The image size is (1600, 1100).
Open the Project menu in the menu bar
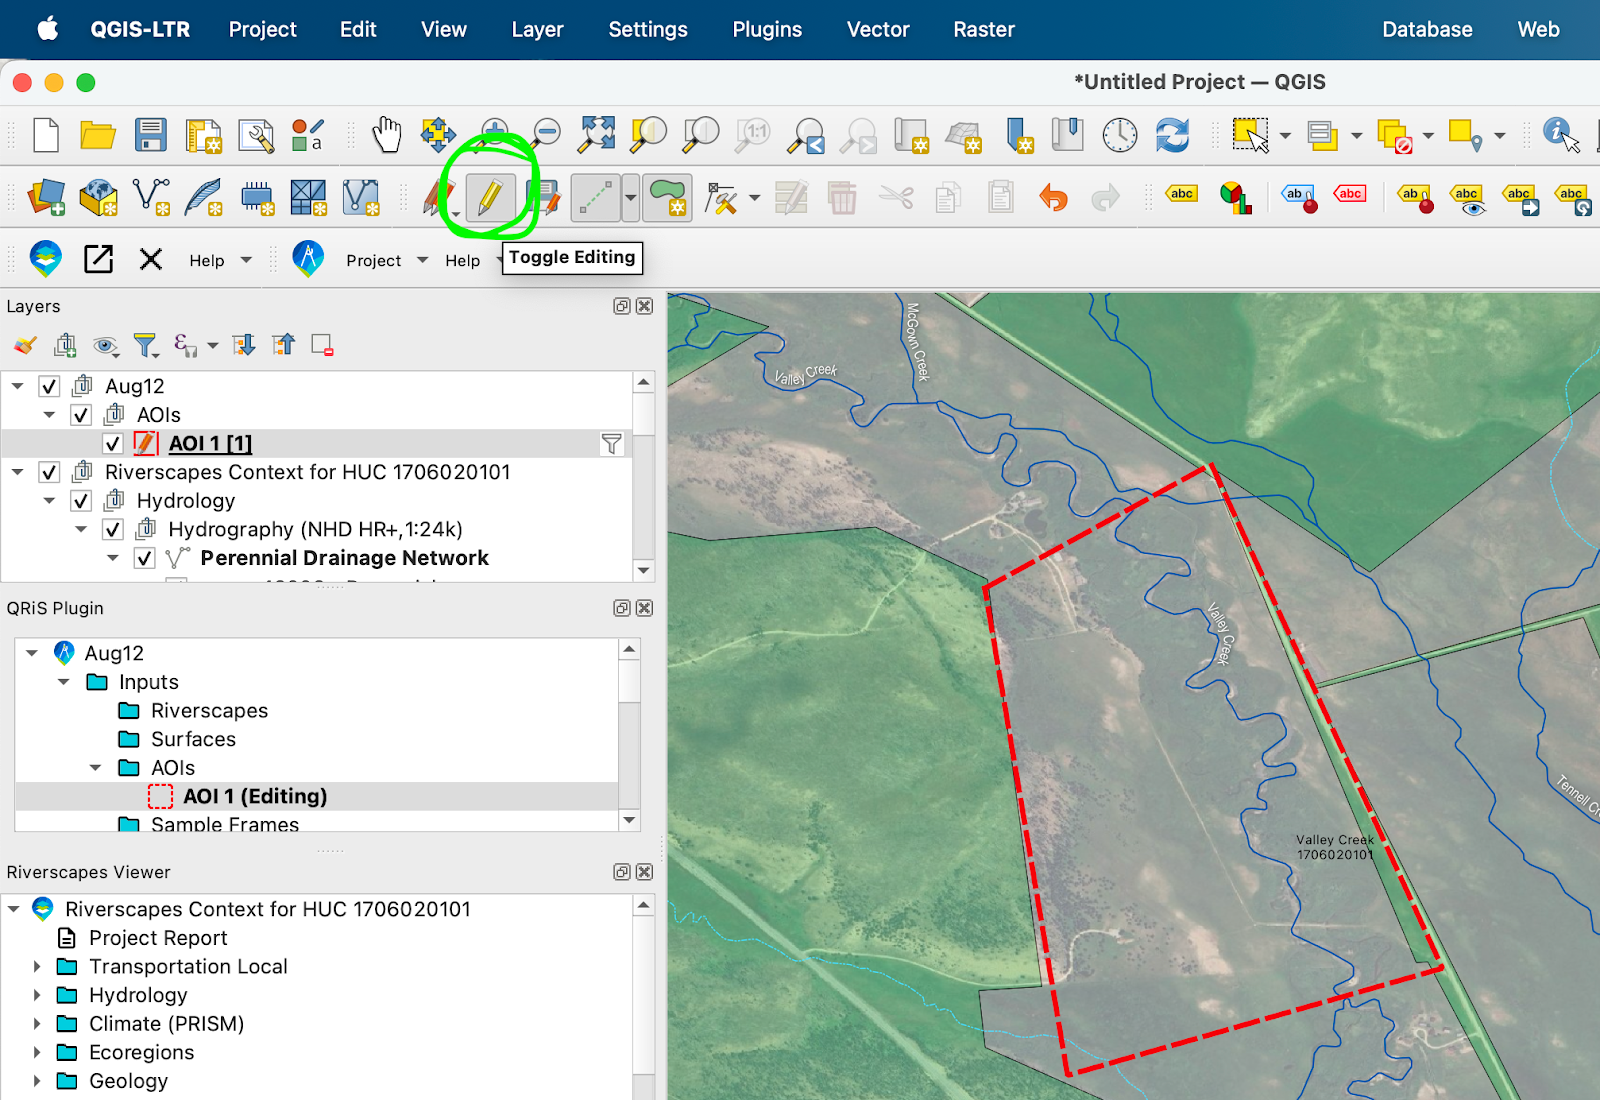tap(263, 30)
